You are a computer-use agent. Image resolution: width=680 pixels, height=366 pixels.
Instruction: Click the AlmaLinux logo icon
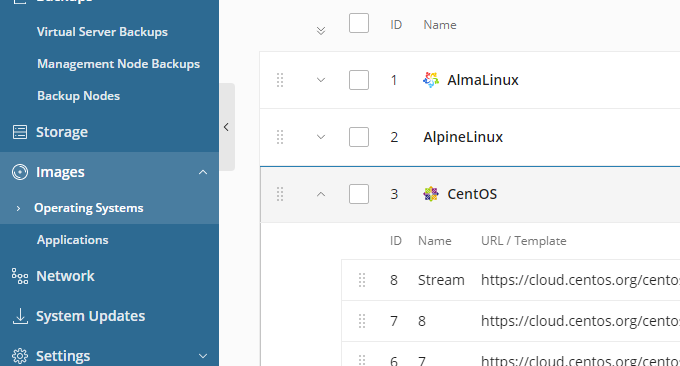tap(431, 80)
